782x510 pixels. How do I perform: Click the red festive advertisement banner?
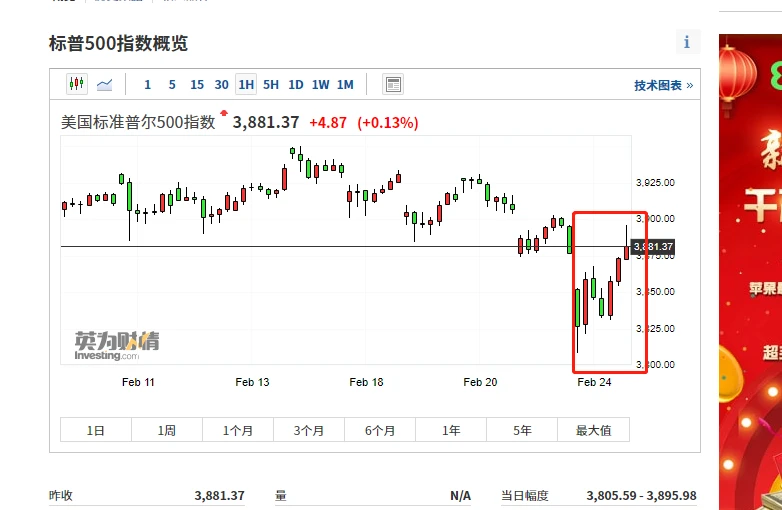coord(750,270)
